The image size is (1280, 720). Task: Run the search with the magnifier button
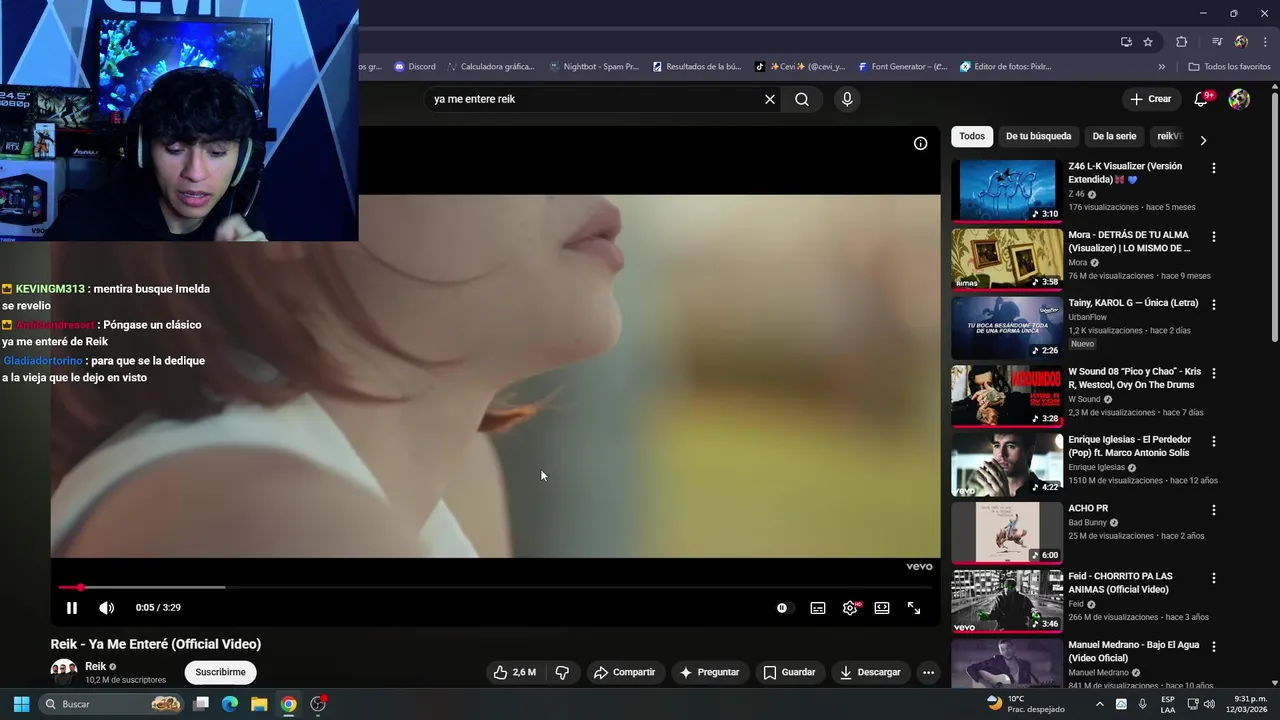click(802, 99)
